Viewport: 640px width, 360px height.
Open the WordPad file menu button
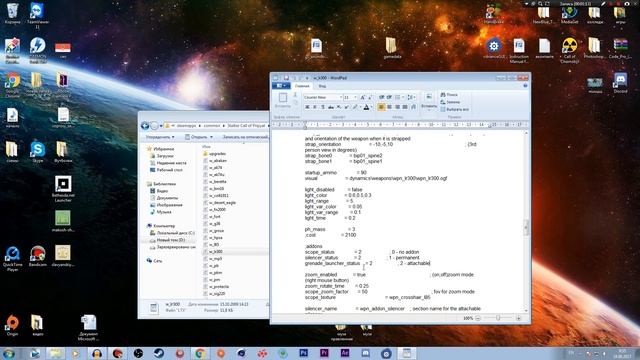click(x=281, y=86)
